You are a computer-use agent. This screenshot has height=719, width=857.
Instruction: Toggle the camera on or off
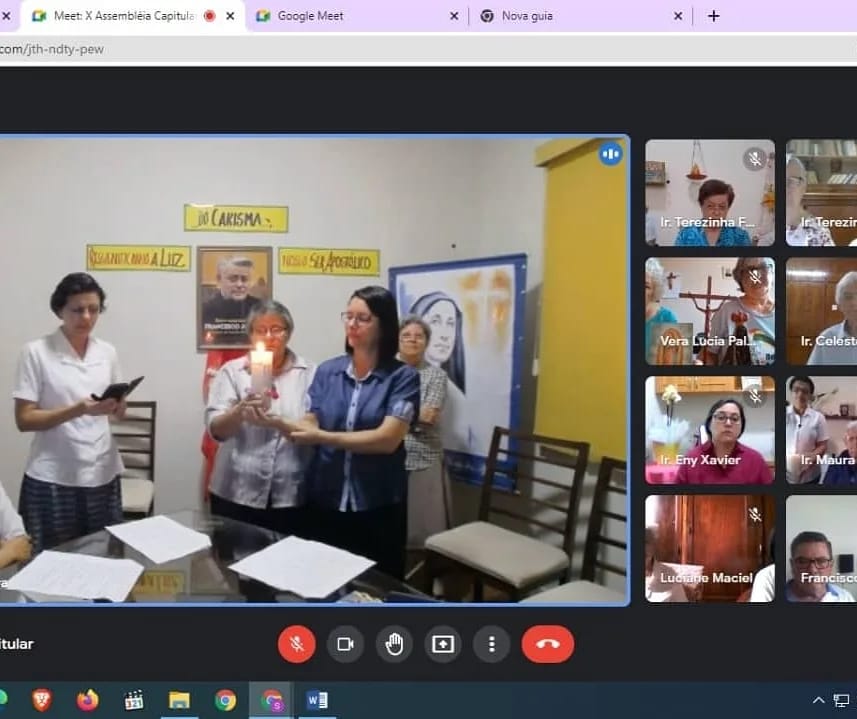tap(345, 644)
